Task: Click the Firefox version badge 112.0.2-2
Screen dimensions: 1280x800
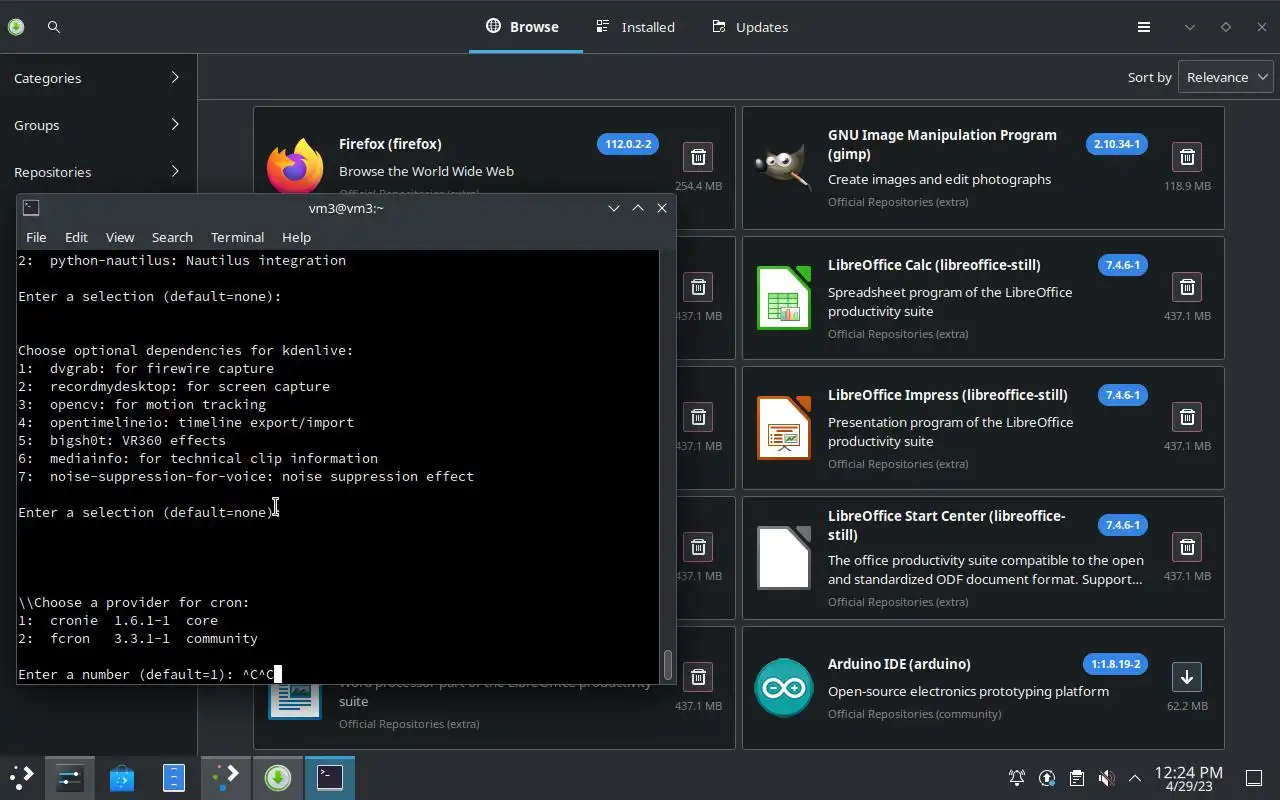Action: (x=628, y=144)
